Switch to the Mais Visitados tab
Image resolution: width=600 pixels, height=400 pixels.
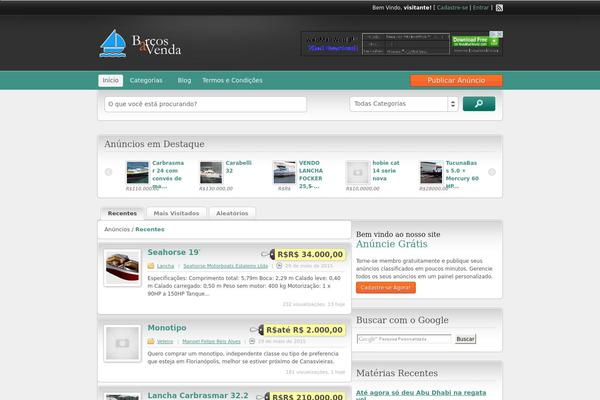point(176,213)
